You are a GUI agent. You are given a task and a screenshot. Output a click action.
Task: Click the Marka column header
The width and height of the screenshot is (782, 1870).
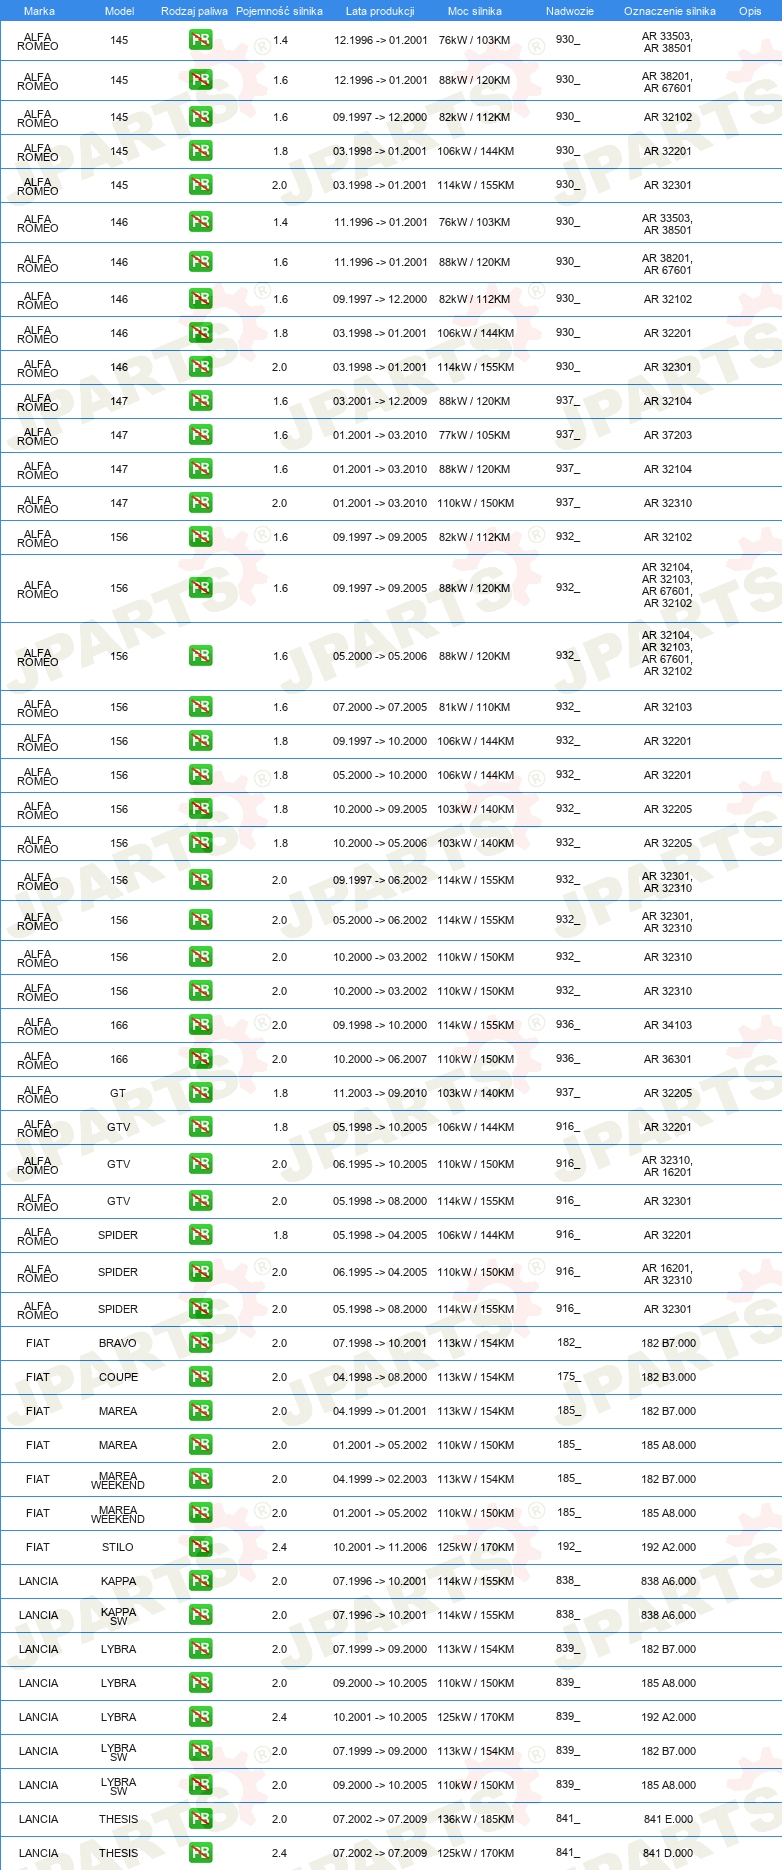pyautogui.click(x=39, y=11)
